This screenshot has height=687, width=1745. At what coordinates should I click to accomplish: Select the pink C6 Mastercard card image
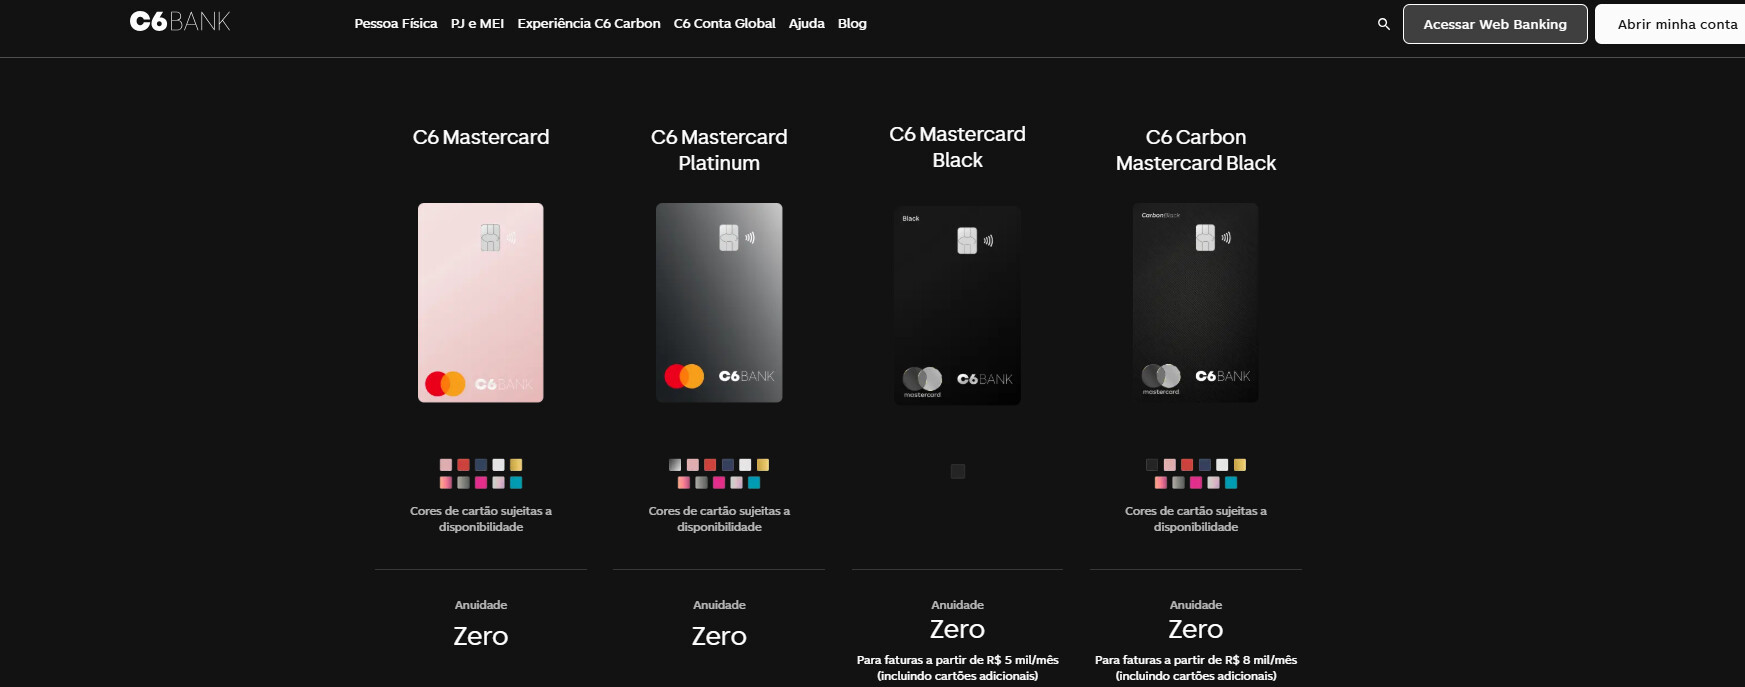(481, 302)
